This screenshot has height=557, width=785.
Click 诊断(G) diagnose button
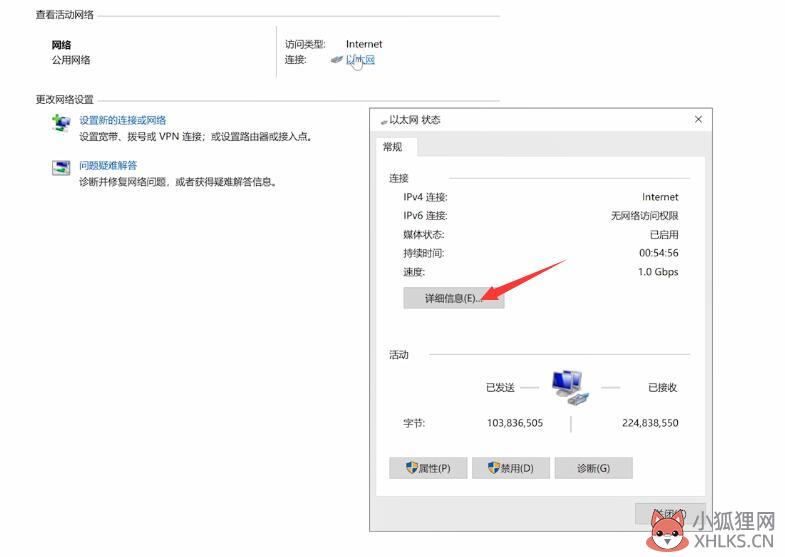point(593,468)
